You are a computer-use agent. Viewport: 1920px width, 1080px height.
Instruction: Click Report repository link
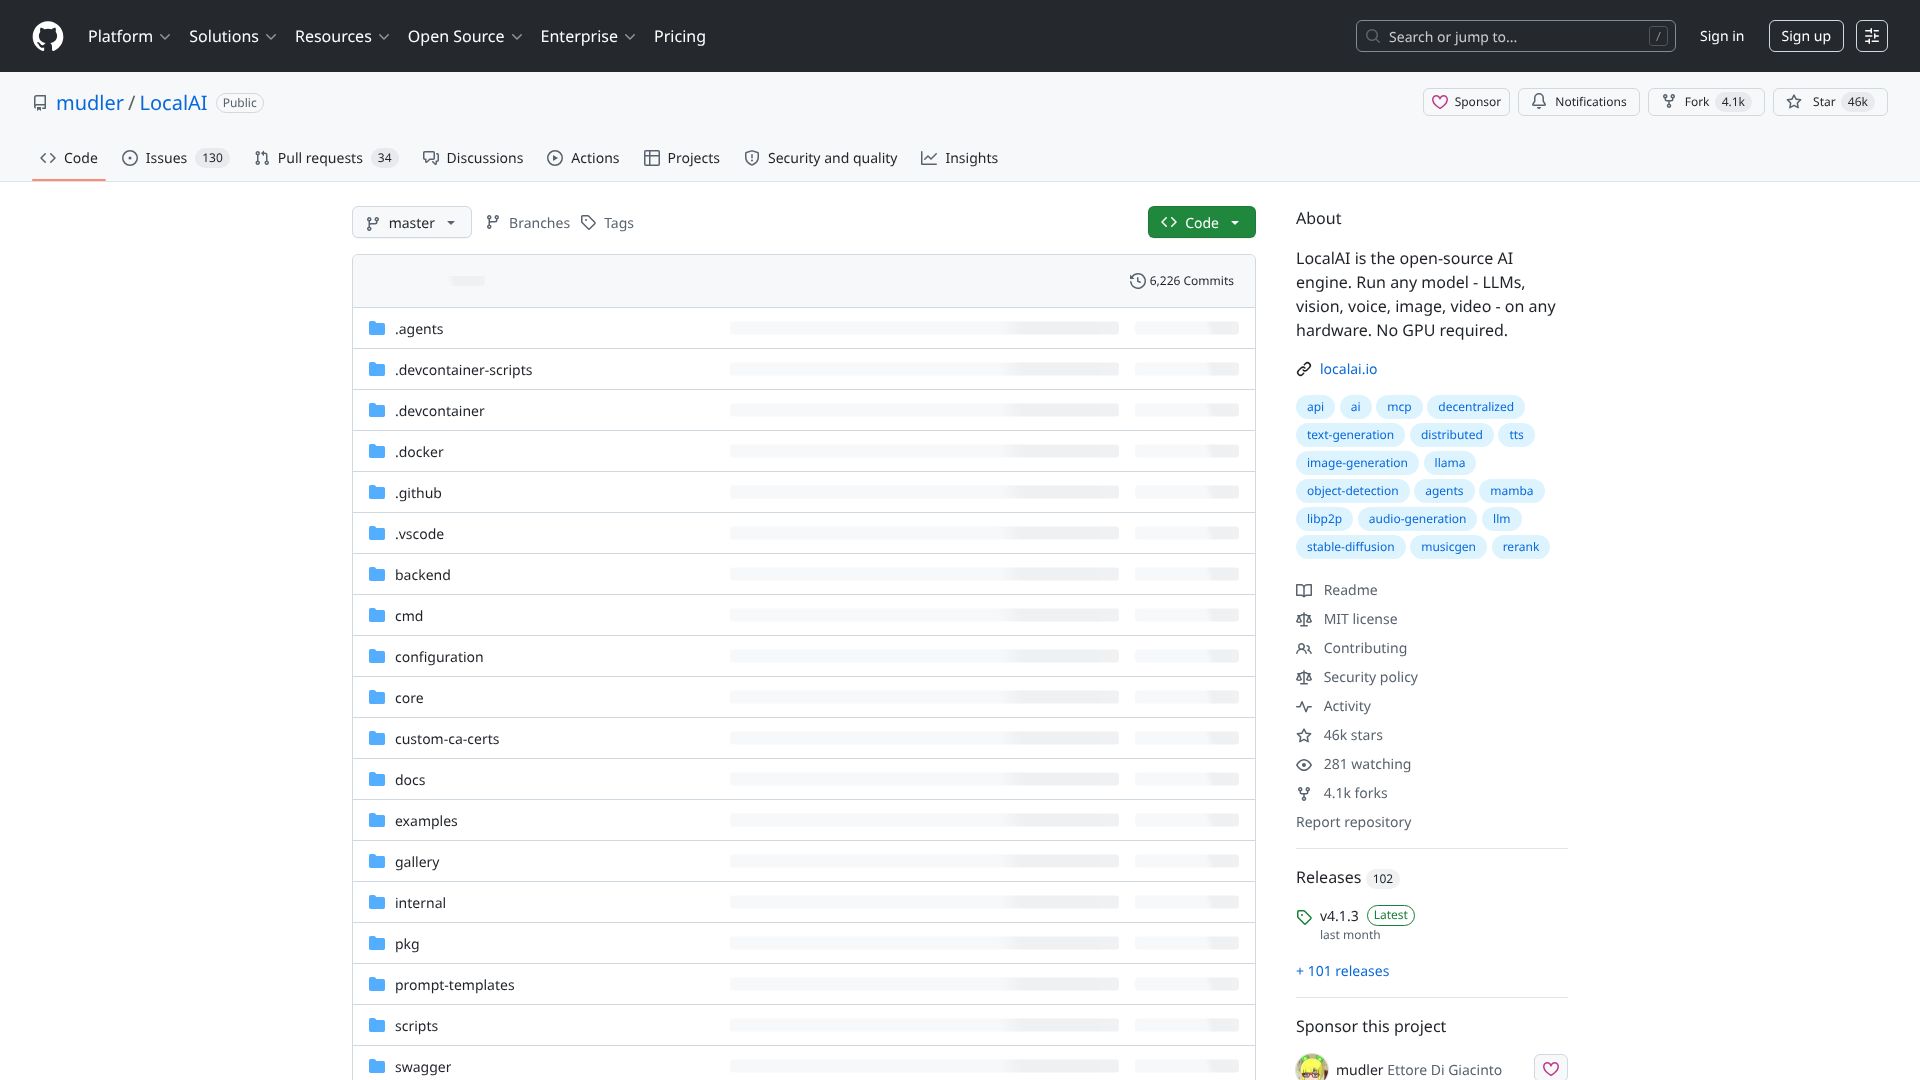coord(1353,822)
